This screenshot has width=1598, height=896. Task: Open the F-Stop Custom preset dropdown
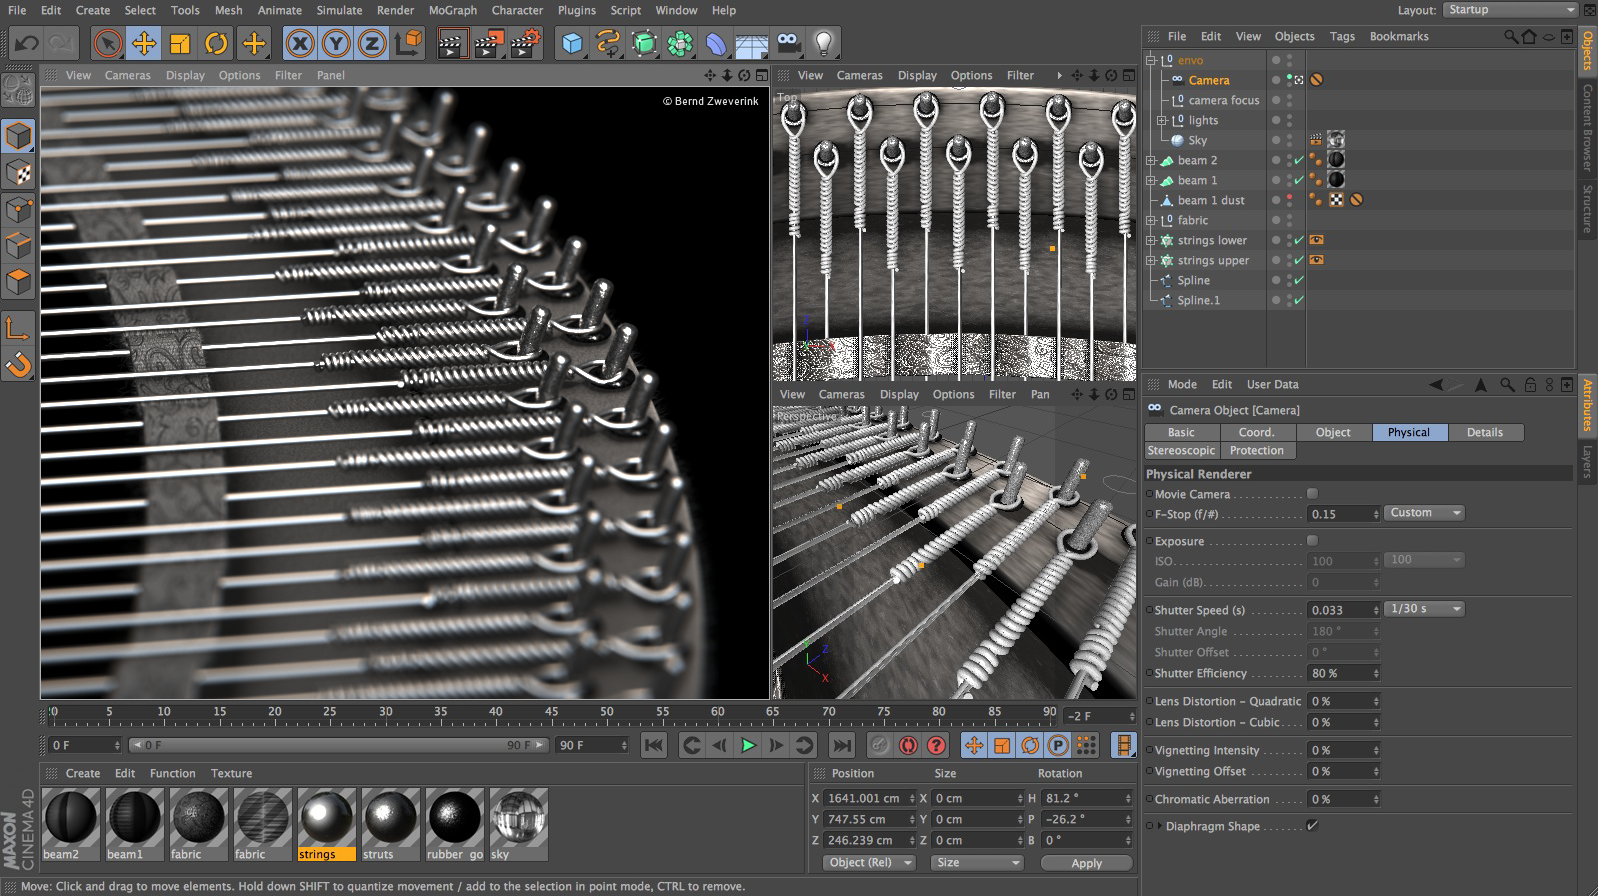pos(1425,513)
